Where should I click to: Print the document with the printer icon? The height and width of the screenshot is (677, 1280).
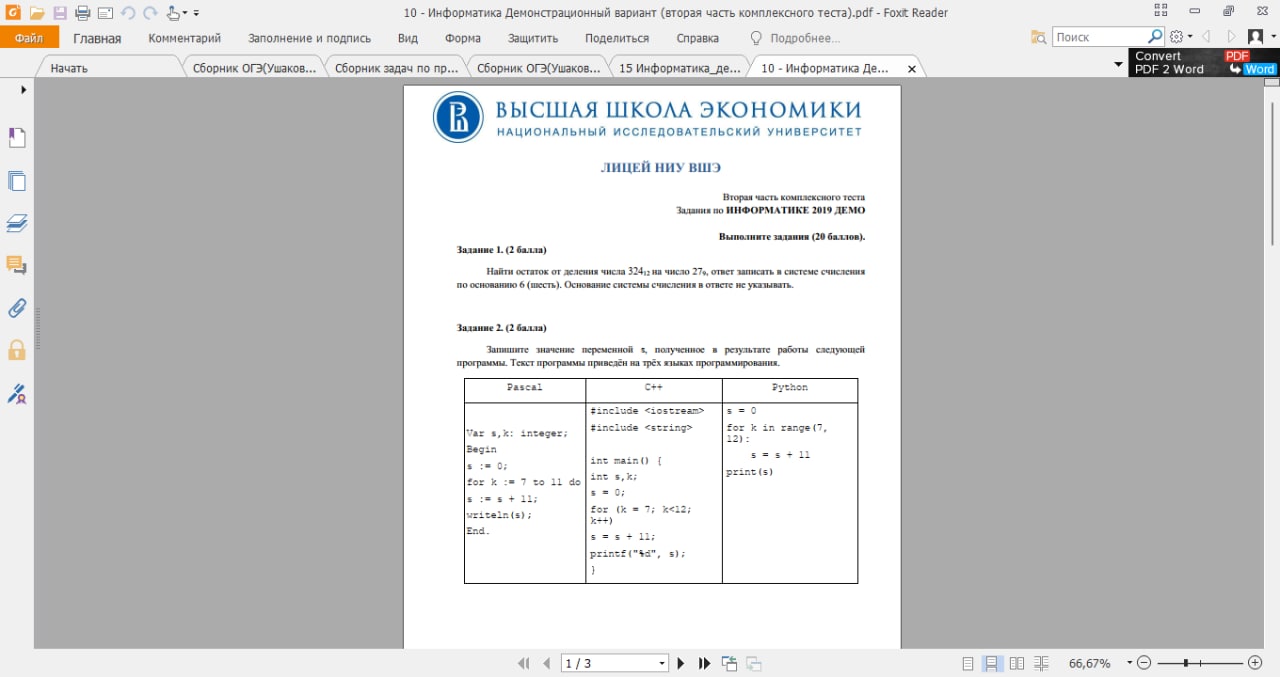(x=82, y=13)
